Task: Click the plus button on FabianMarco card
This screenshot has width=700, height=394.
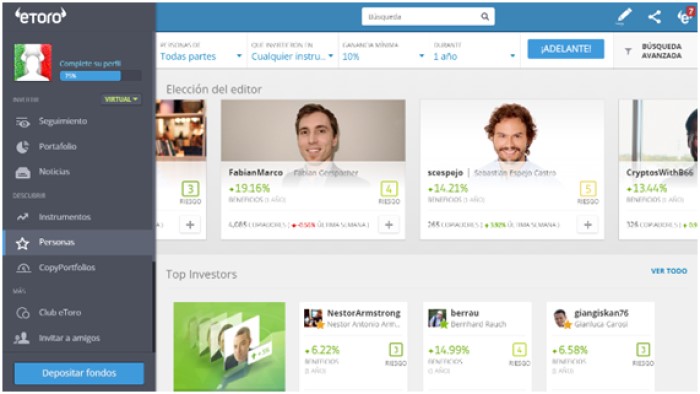Action: coord(389,224)
